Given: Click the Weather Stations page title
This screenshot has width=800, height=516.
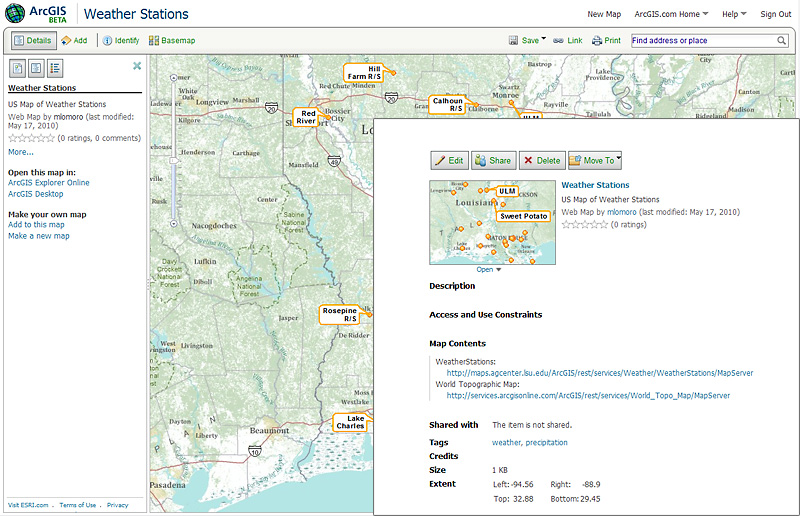Looking at the screenshot, I should [x=136, y=14].
